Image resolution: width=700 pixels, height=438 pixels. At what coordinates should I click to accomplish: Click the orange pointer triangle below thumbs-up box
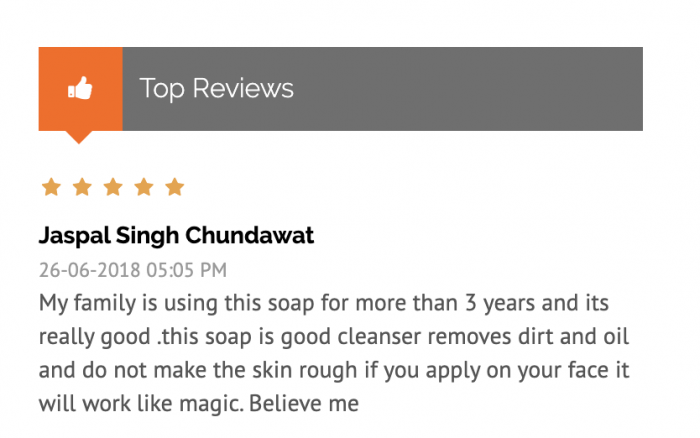(x=79, y=137)
